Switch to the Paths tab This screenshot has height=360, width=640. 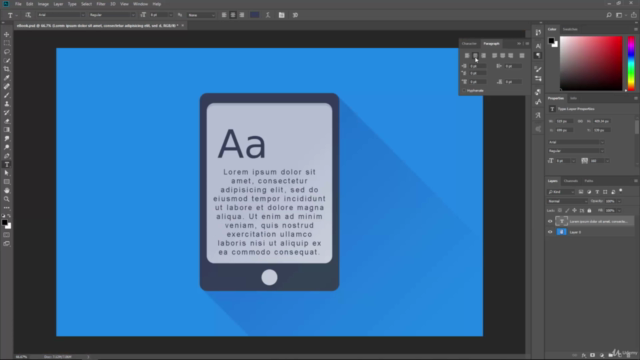tap(589, 181)
